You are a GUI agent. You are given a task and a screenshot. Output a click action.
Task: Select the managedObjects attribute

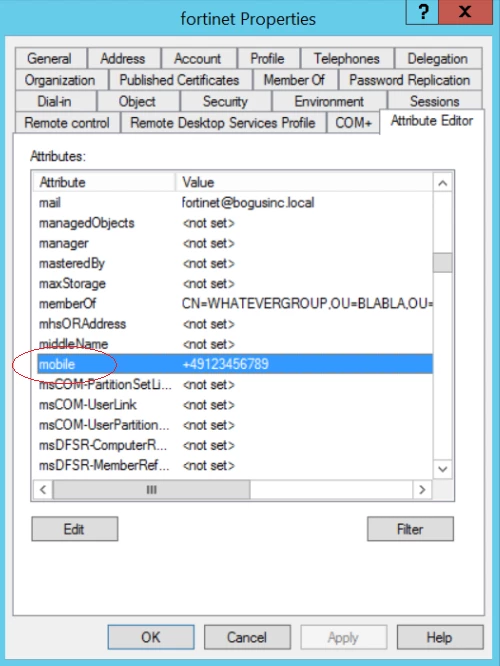pos(233,223)
